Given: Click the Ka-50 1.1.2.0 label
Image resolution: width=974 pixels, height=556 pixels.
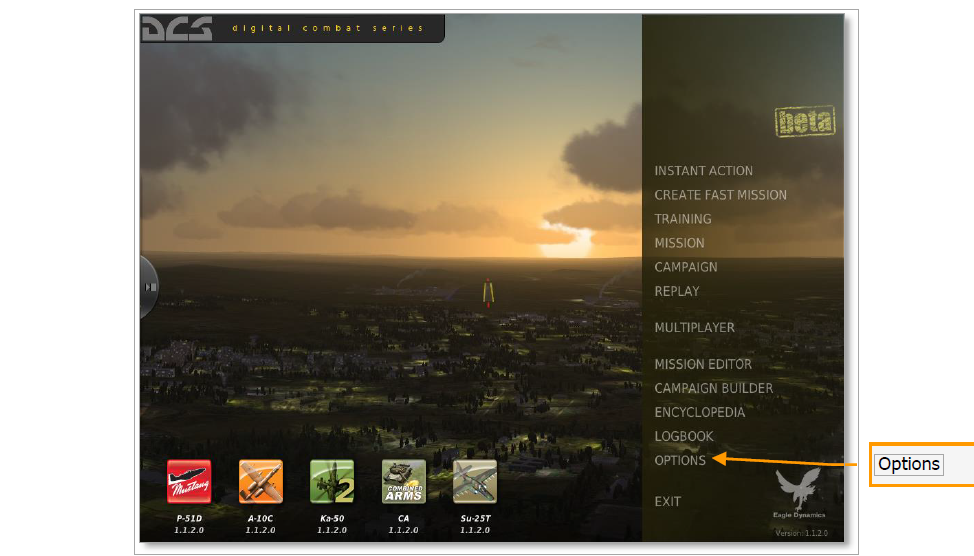Looking at the screenshot, I should pos(332,524).
